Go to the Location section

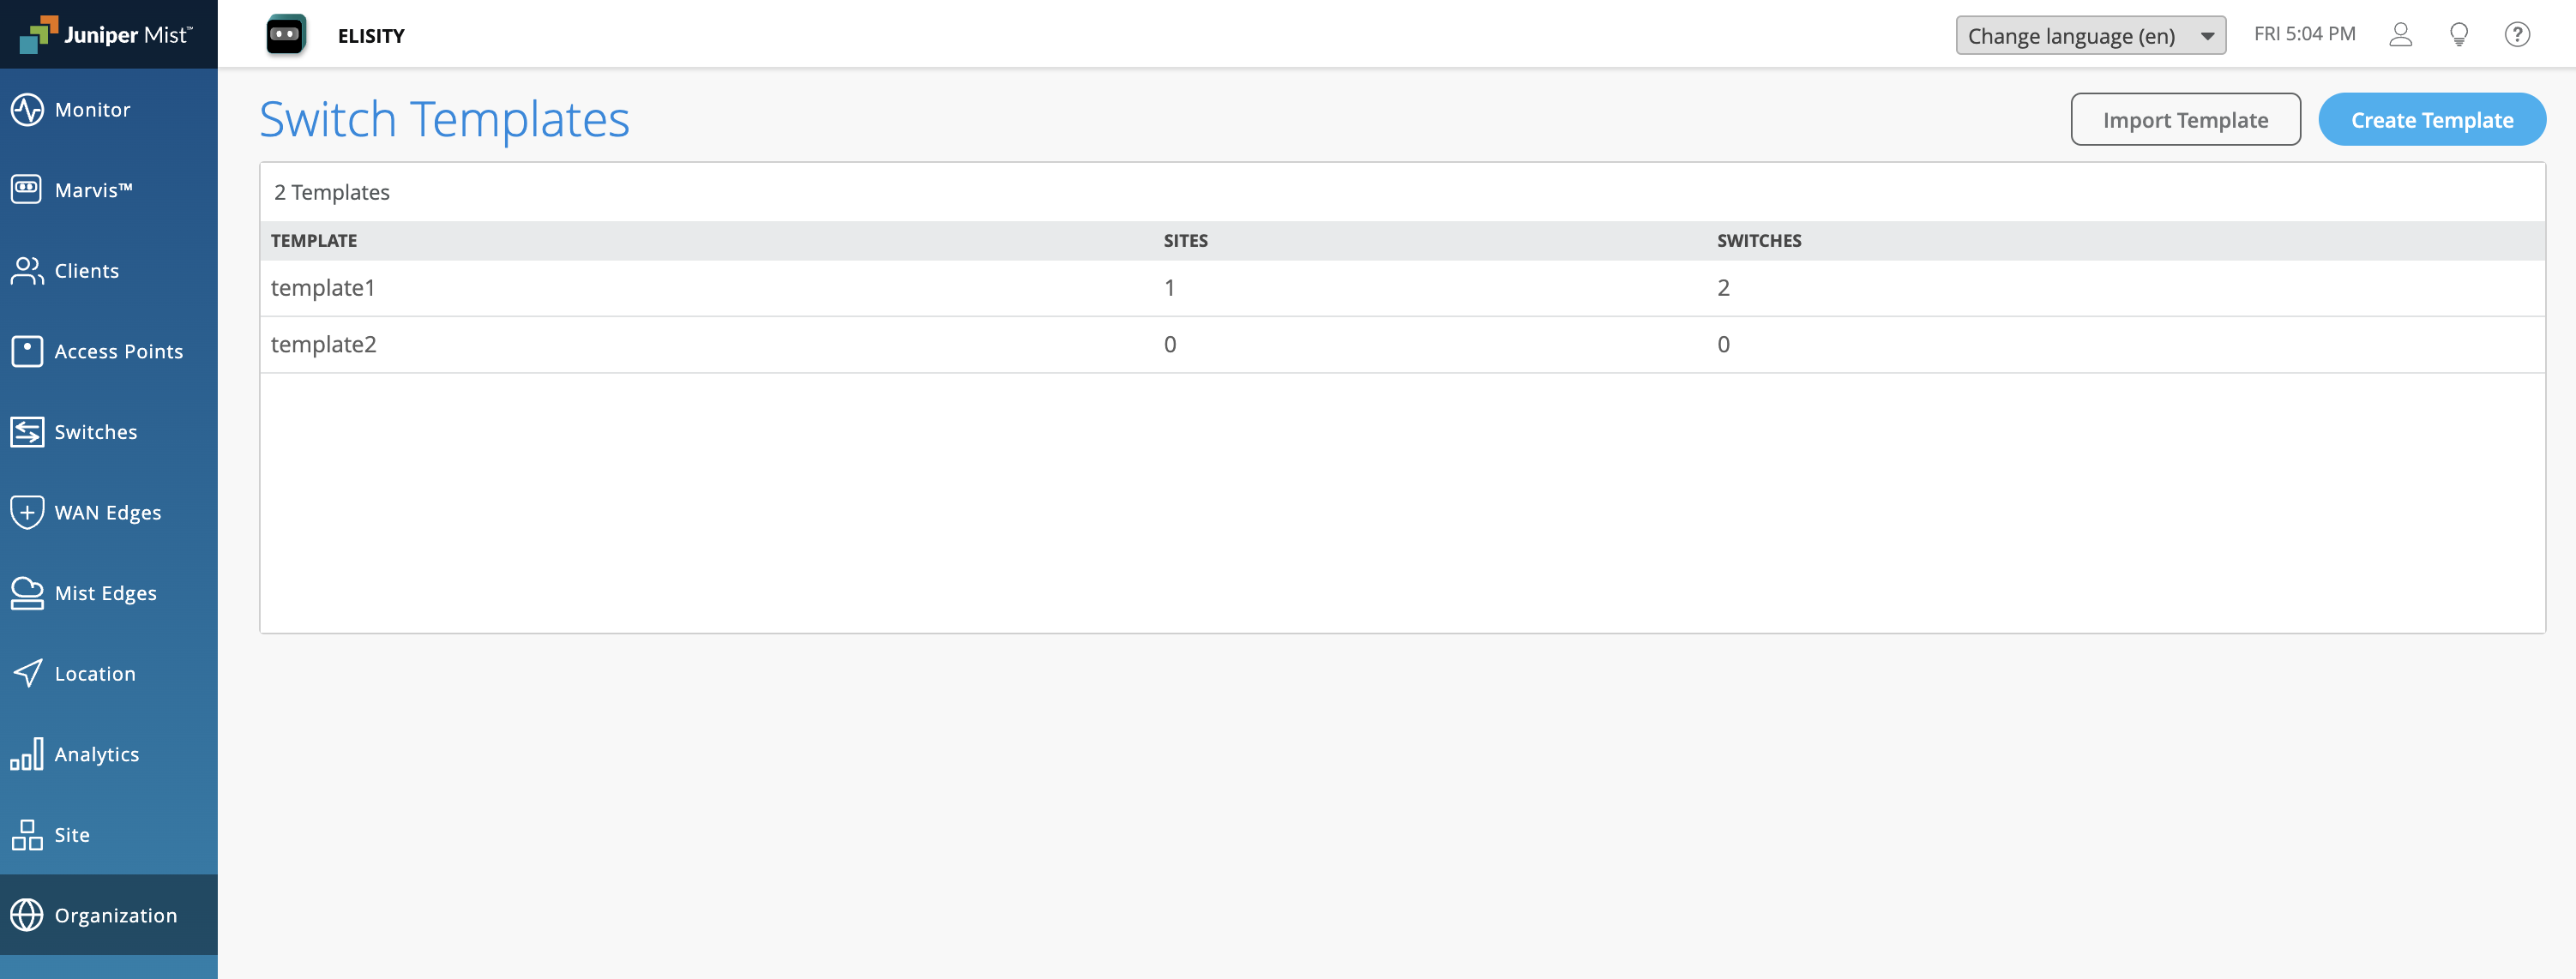tap(94, 674)
